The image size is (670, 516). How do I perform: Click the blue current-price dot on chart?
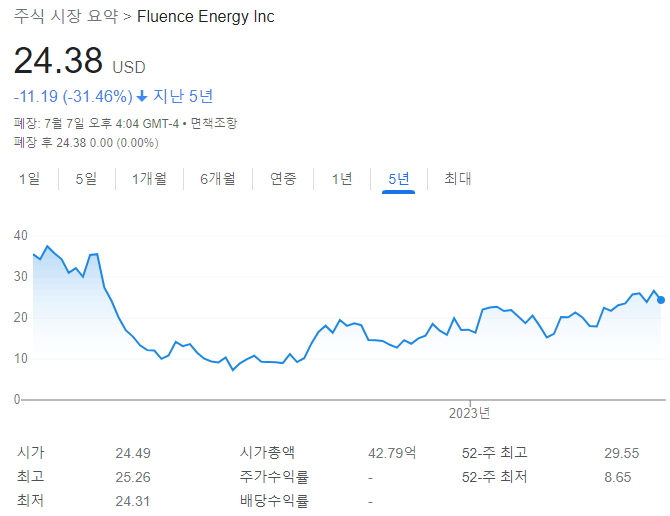[x=661, y=300]
